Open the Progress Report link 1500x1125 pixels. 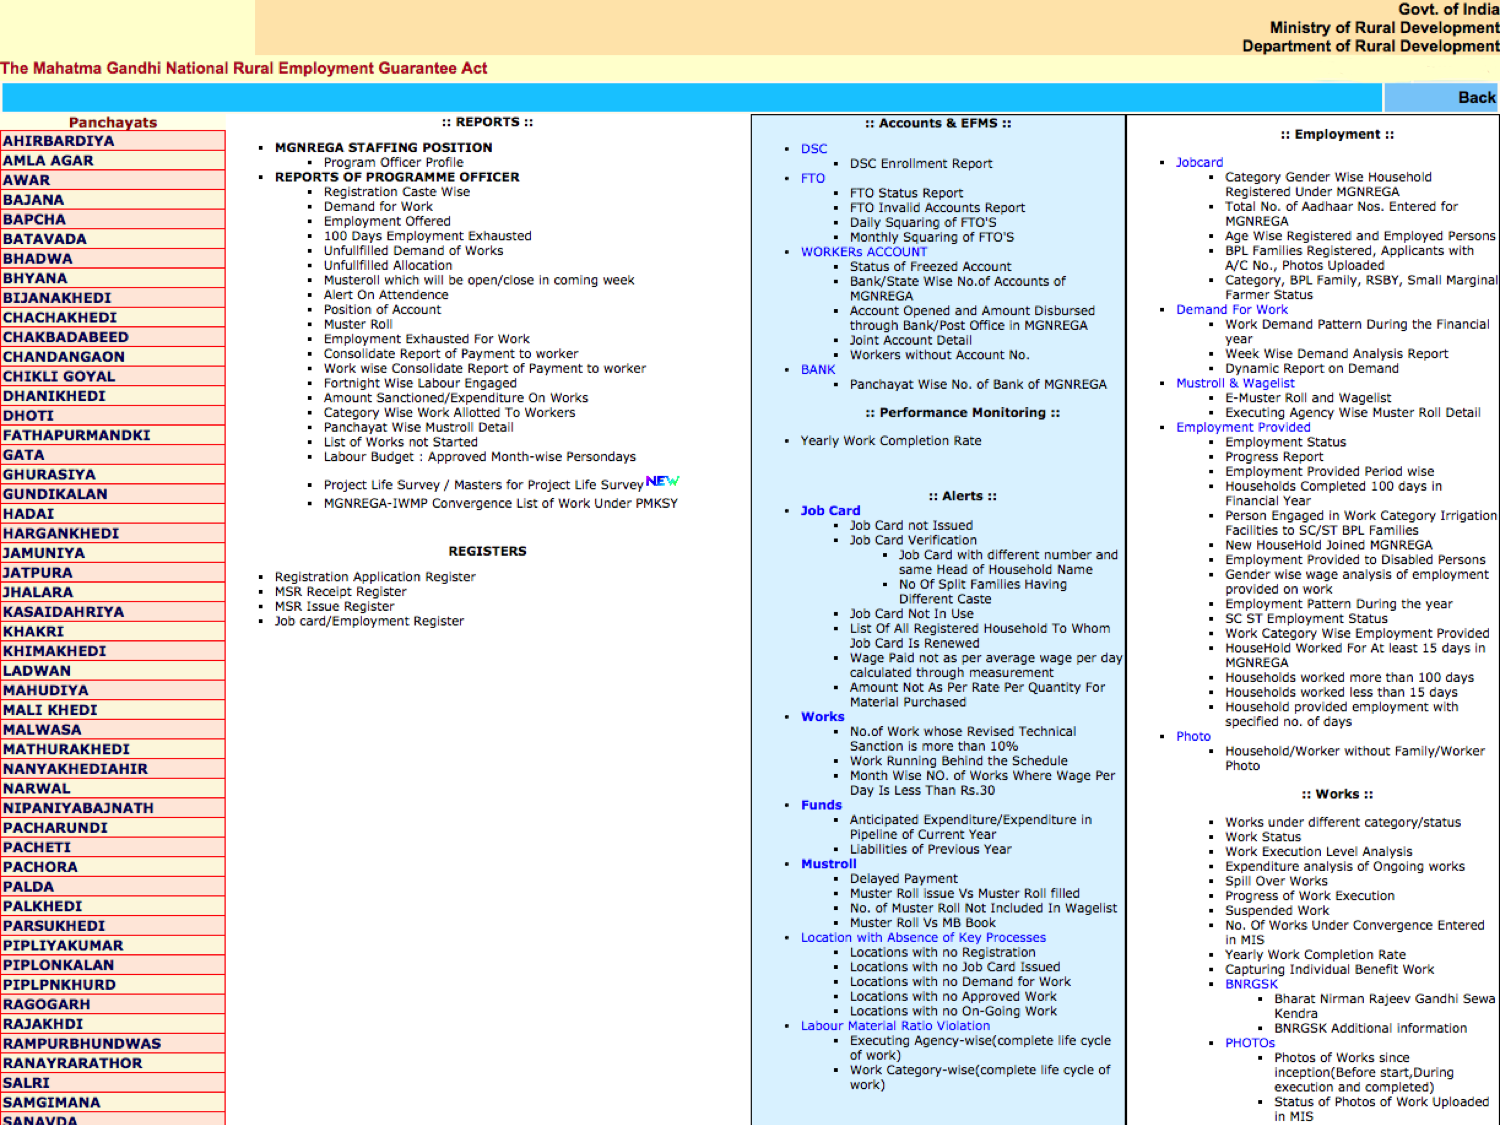[1274, 457]
